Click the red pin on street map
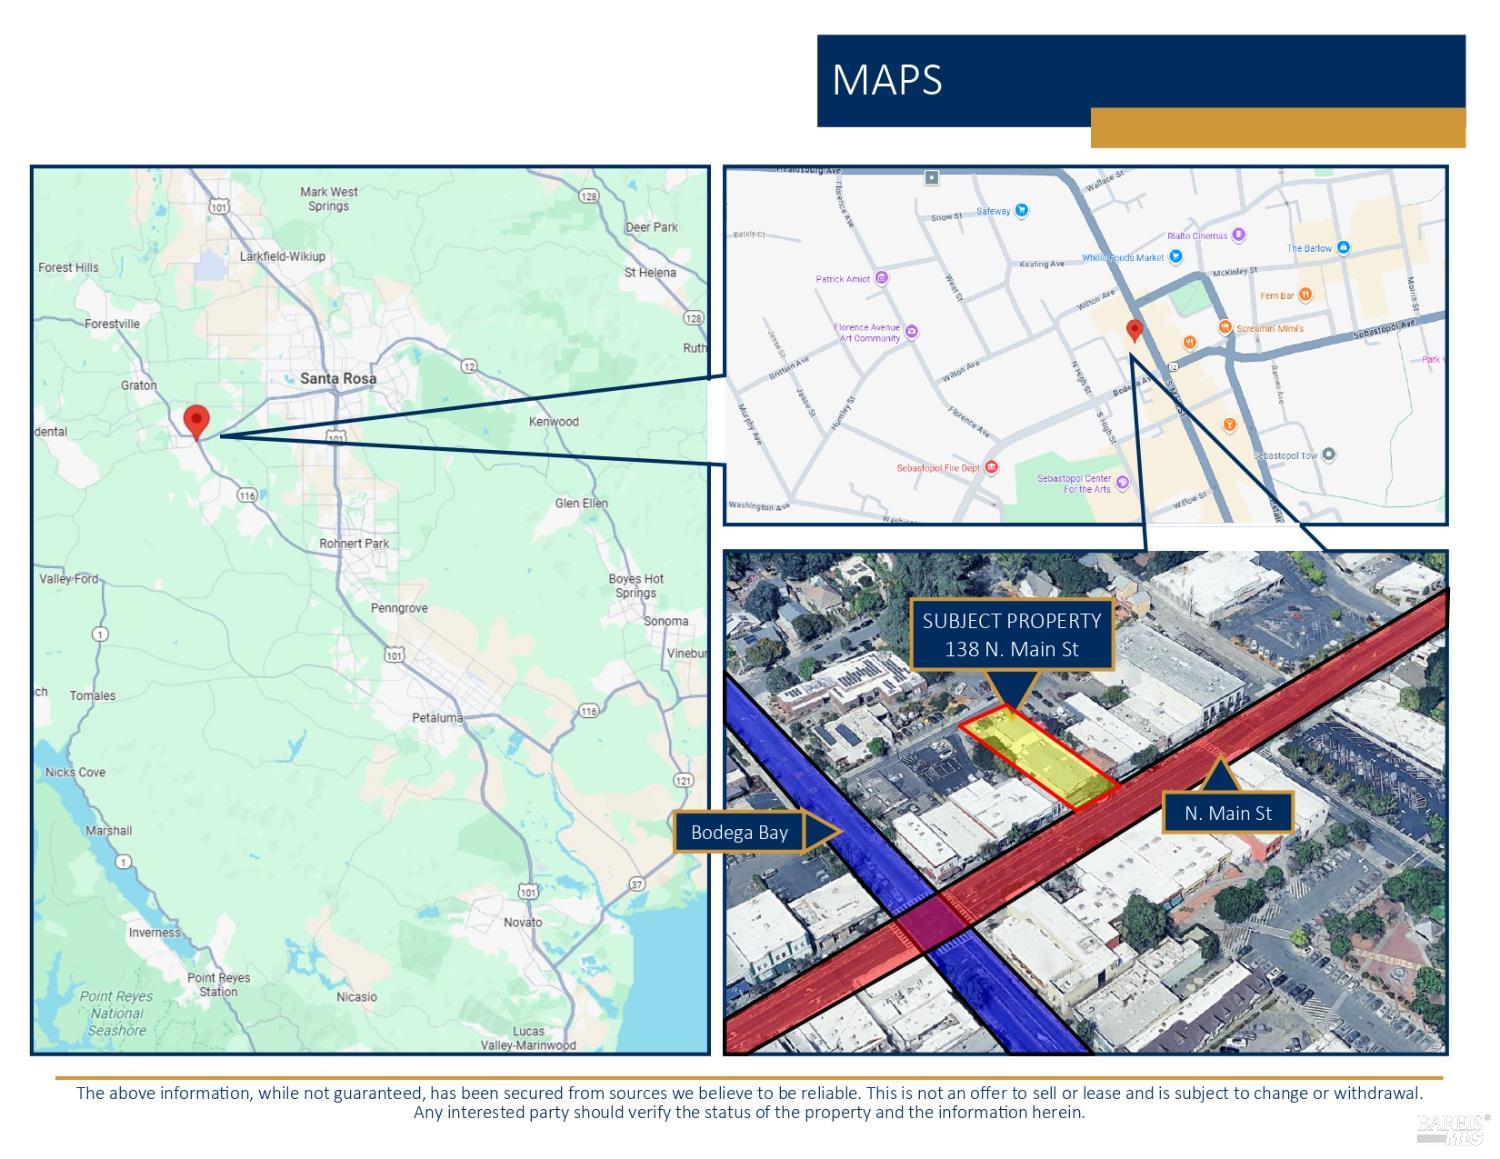Screen dimensions: 1500x1159 (x=1134, y=330)
